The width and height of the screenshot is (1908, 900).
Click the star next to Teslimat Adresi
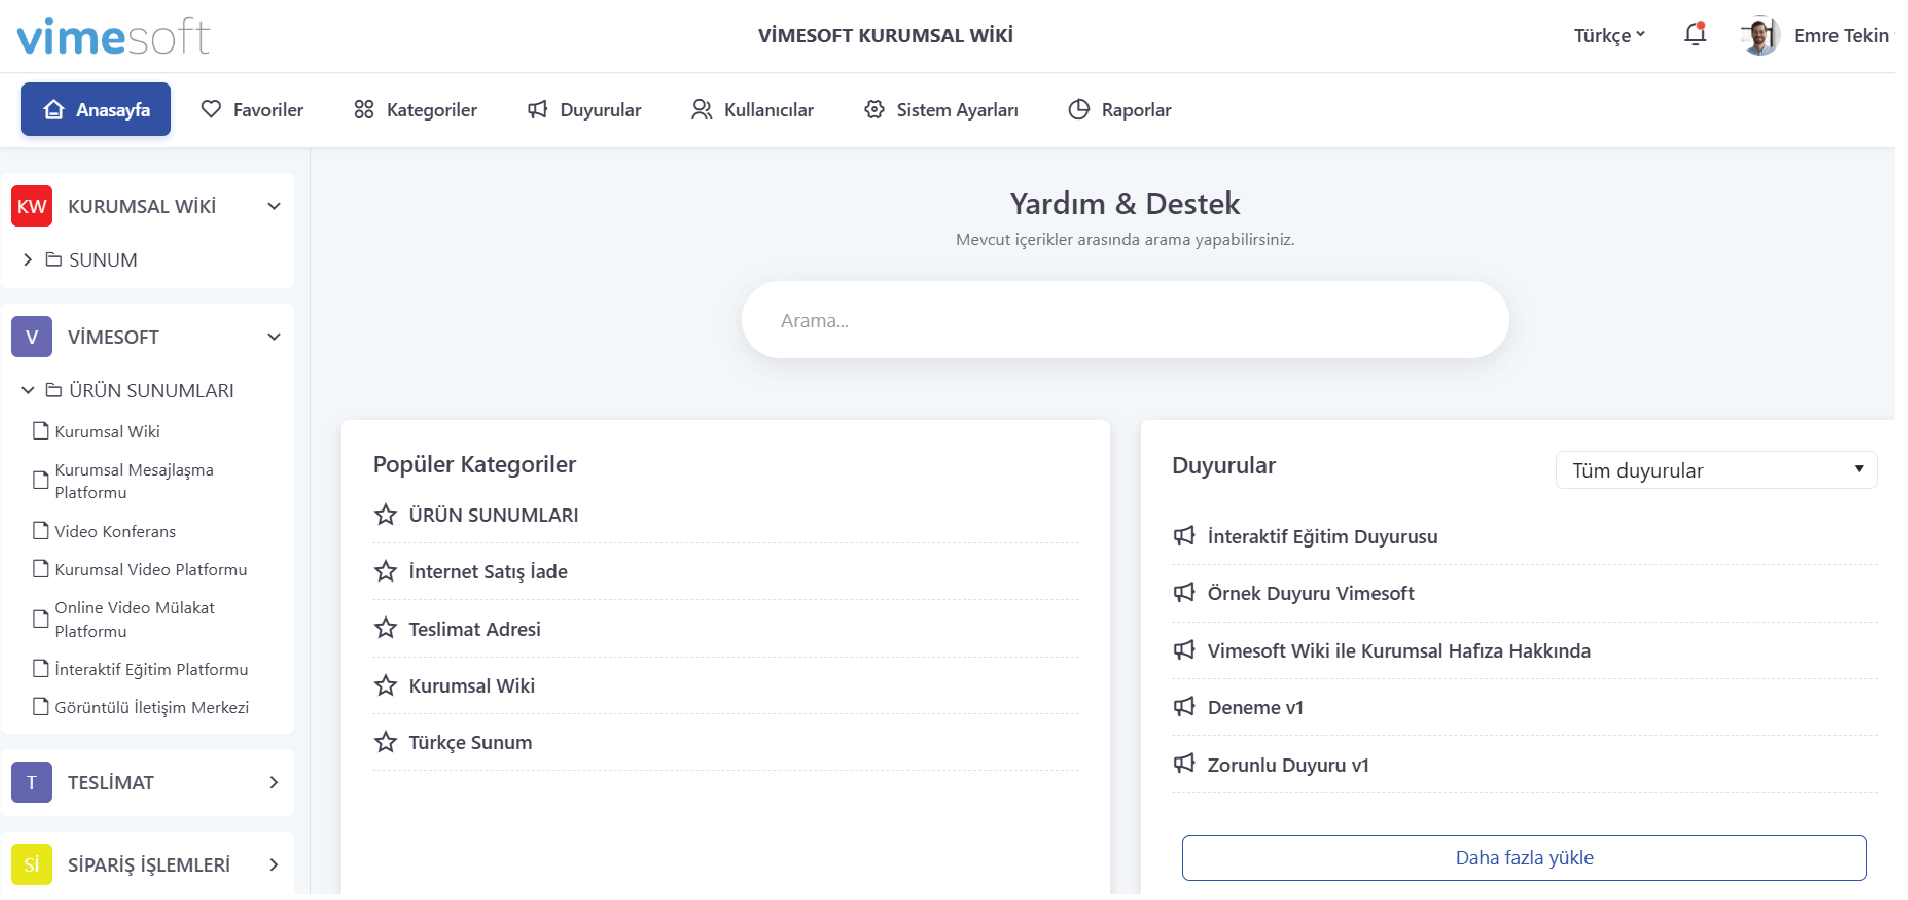point(385,628)
